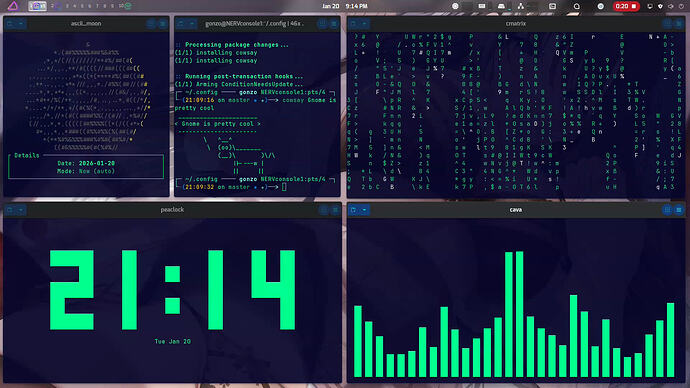The width and height of the screenshot is (690, 388).
Task: Open split-layout icon in gonzo@NERVconsole1 terminal
Action: pos(323,24)
